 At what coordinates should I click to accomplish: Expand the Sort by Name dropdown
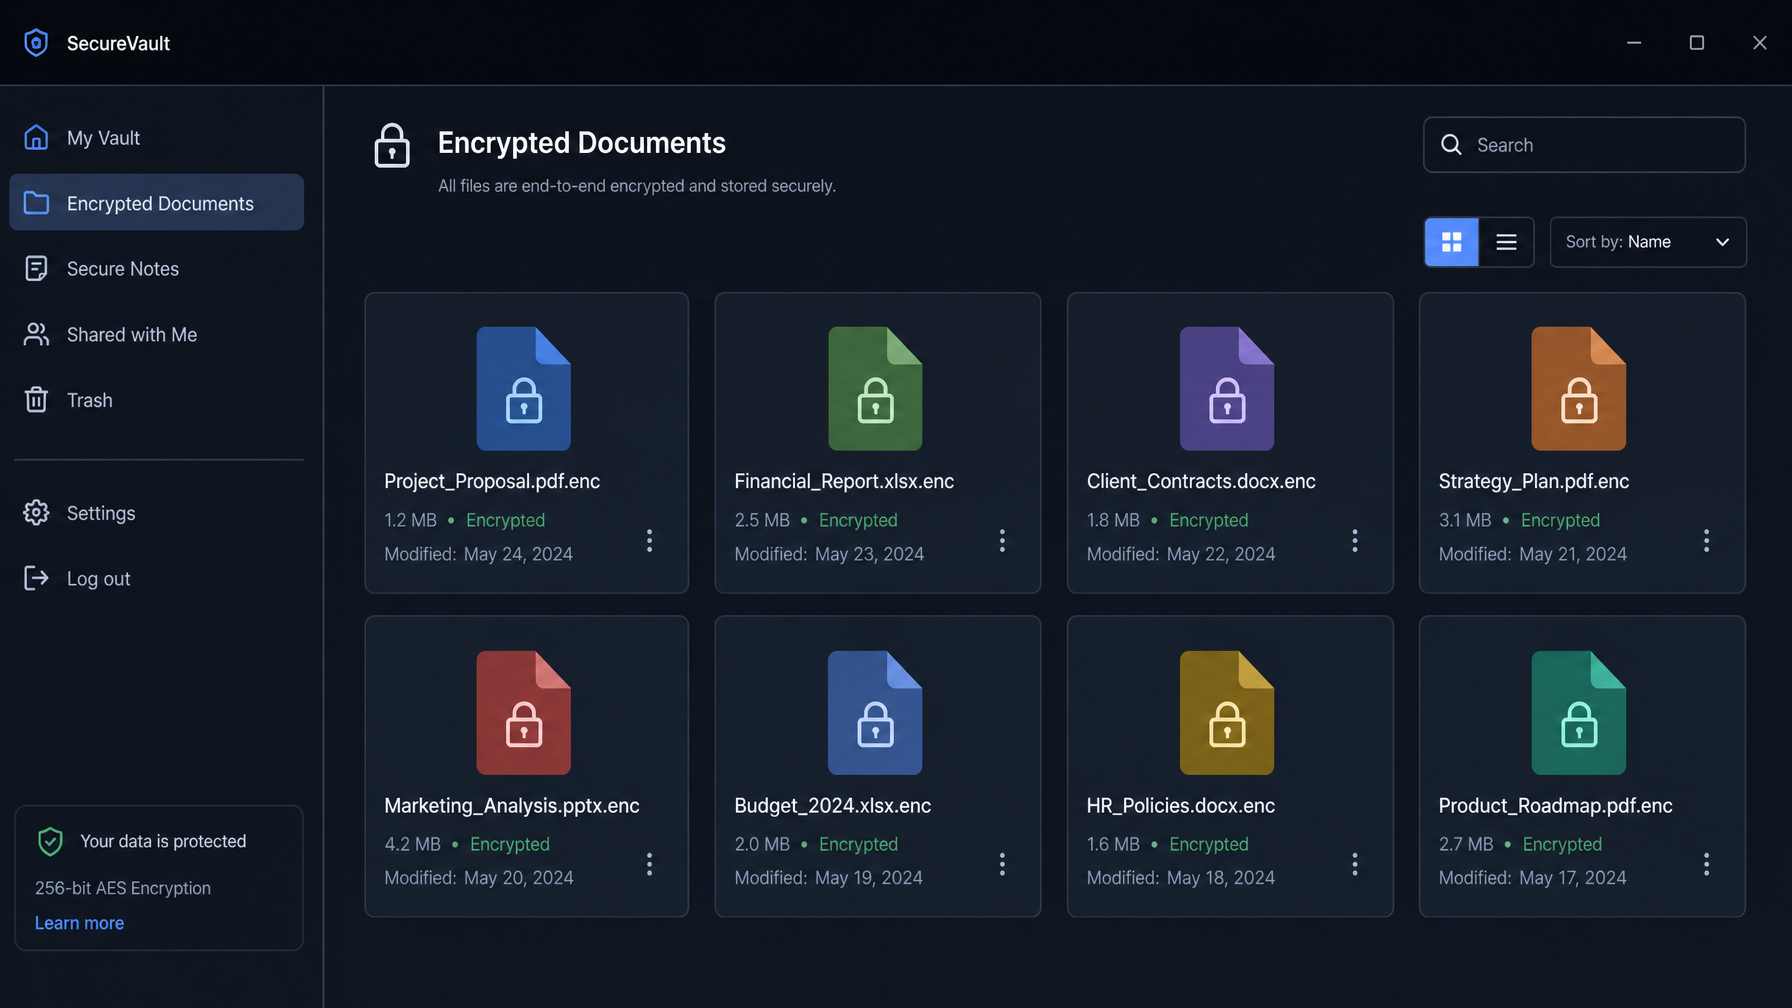pos(1648,242)
